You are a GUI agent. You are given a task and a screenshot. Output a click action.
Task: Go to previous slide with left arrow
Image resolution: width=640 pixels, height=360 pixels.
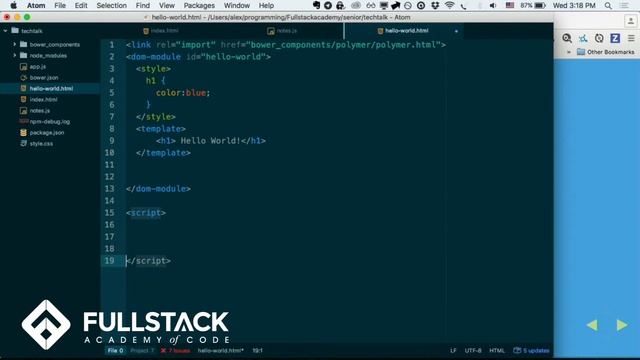point(592,325)
